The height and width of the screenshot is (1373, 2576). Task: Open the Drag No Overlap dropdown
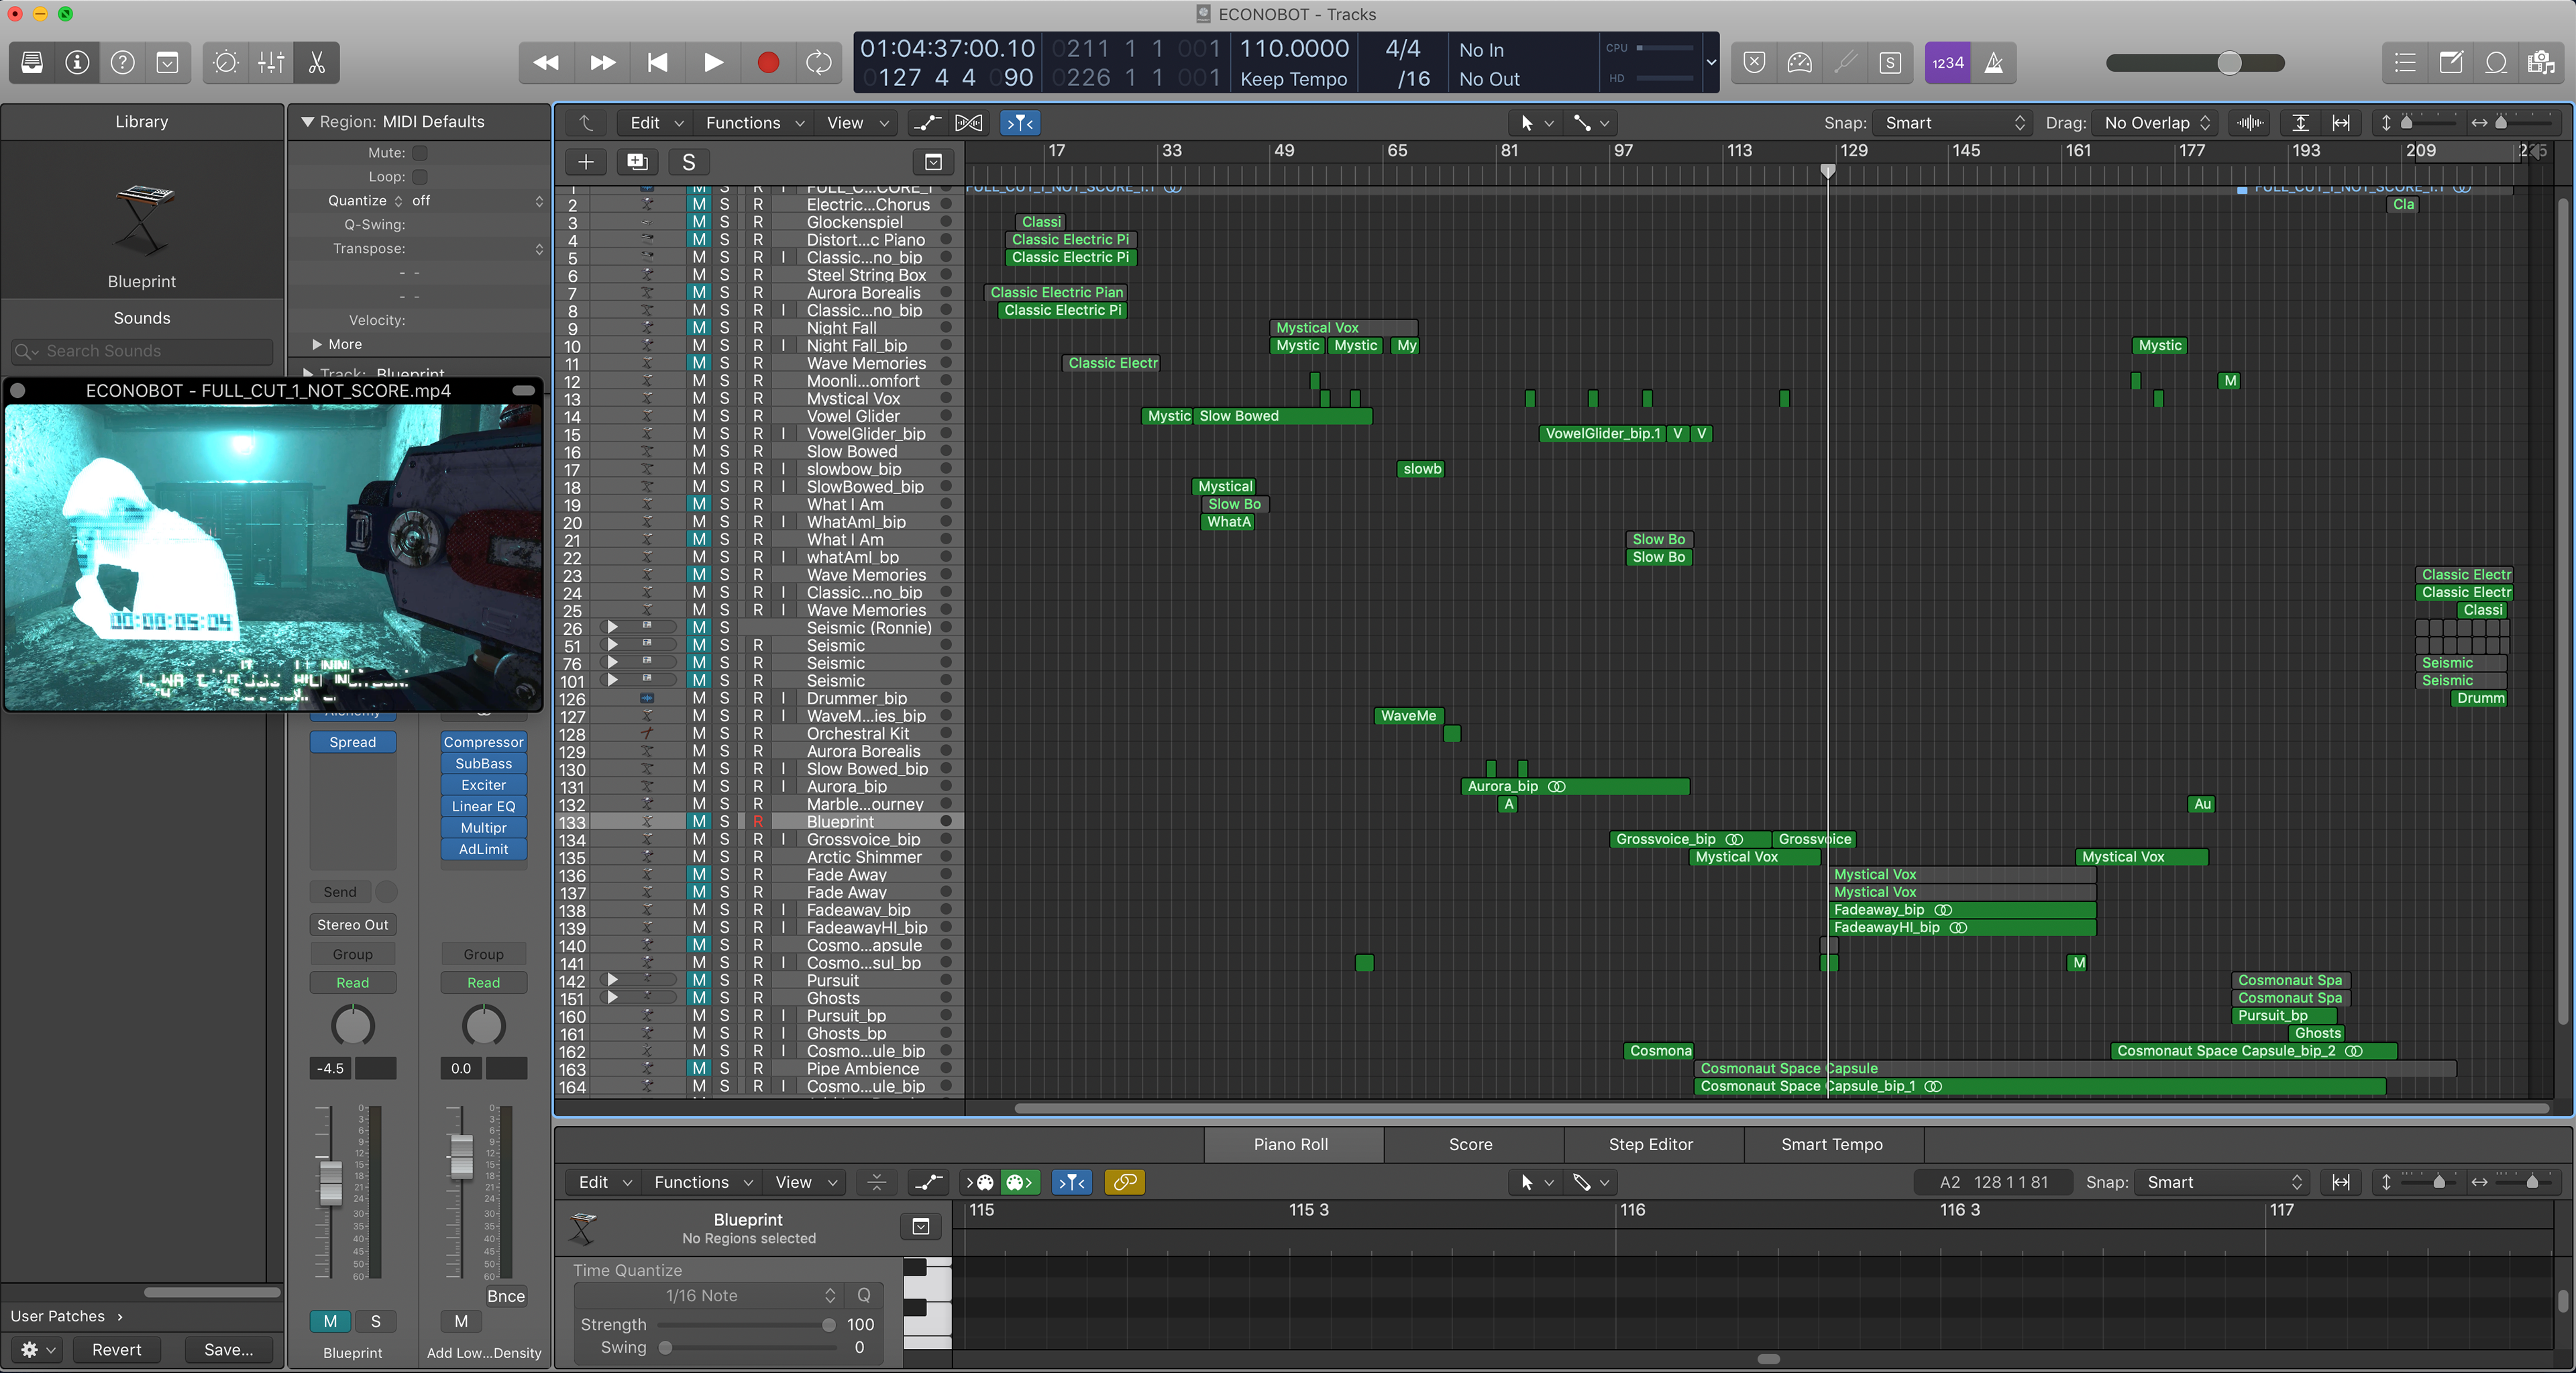click(x=2155, y=123)
